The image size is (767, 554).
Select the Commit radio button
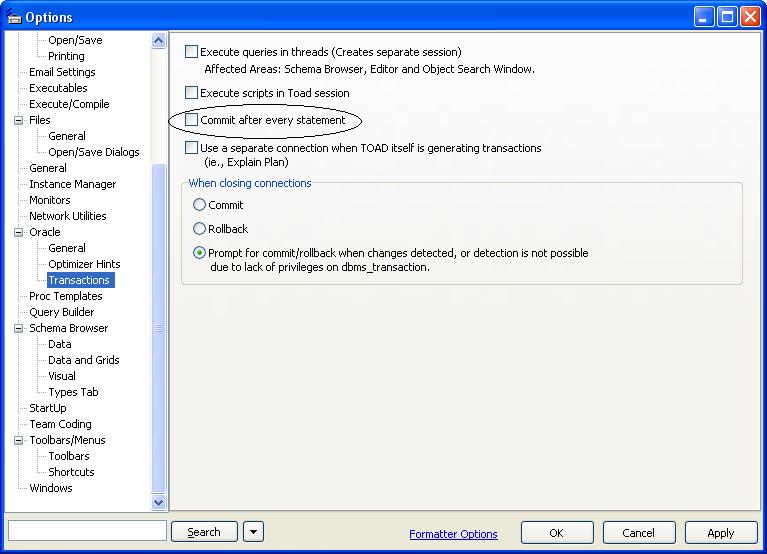coord(199,205)
